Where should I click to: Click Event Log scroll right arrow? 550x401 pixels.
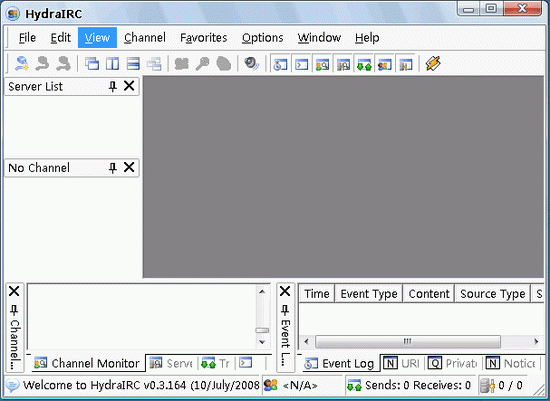click(536, 341)
